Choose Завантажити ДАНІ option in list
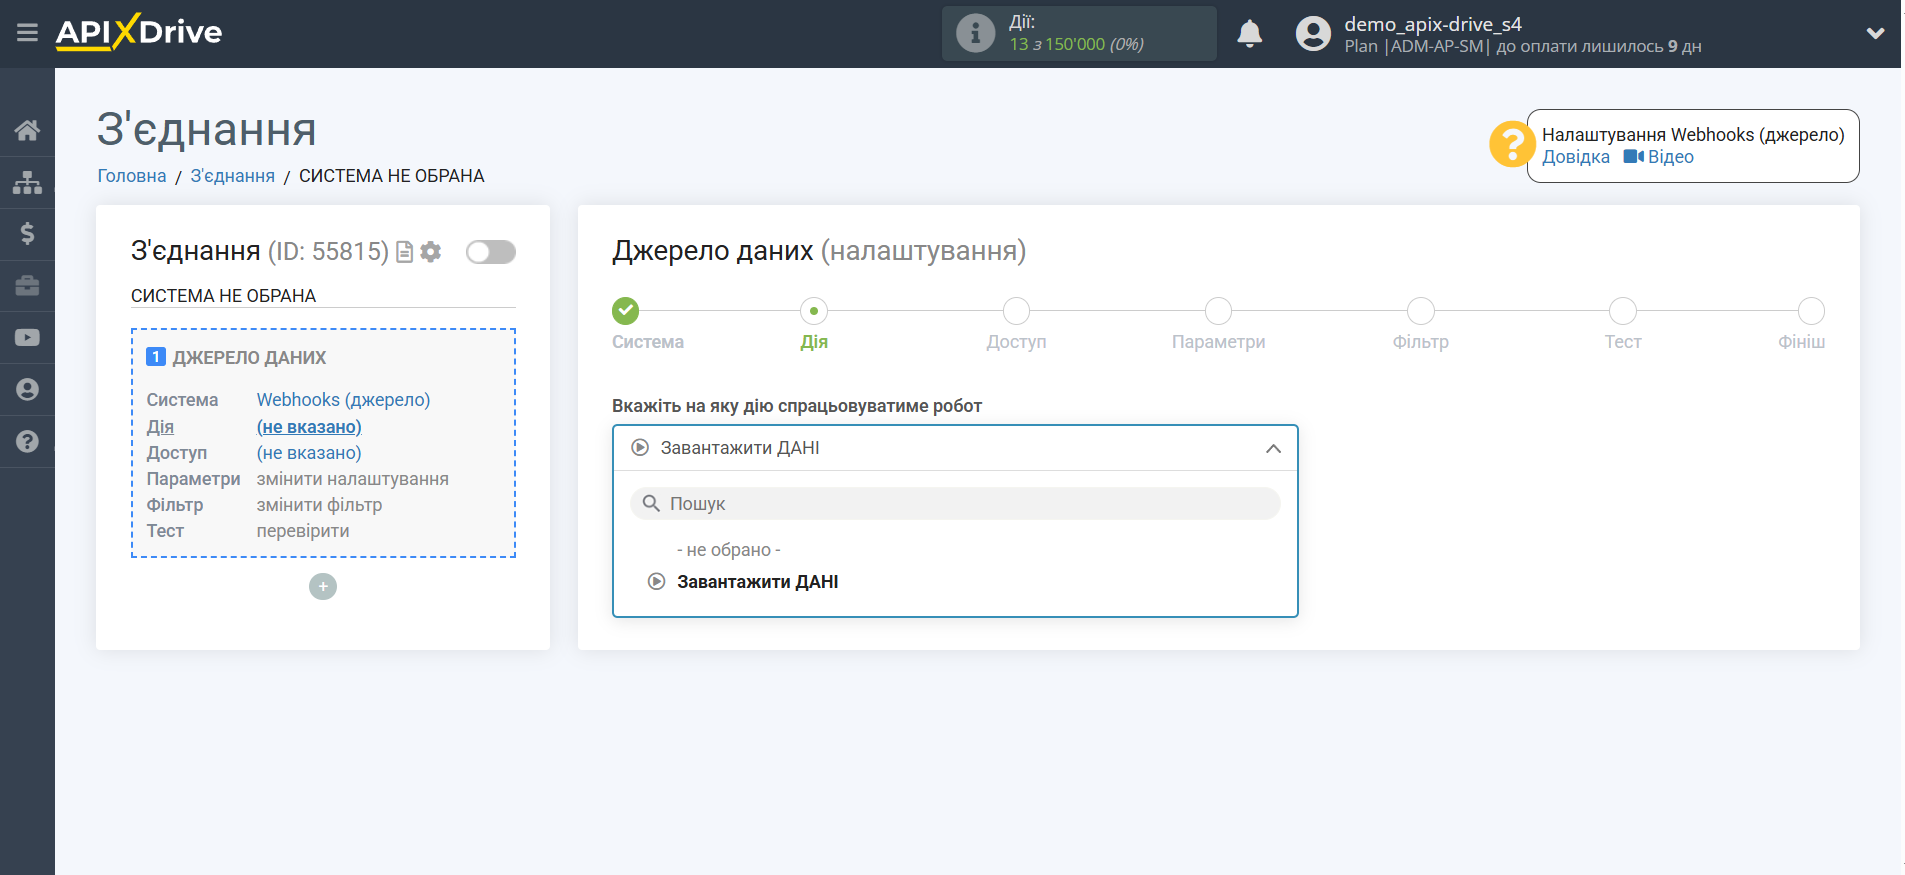Viewport: 1905px width, 875px height. (x=757, y=582)
